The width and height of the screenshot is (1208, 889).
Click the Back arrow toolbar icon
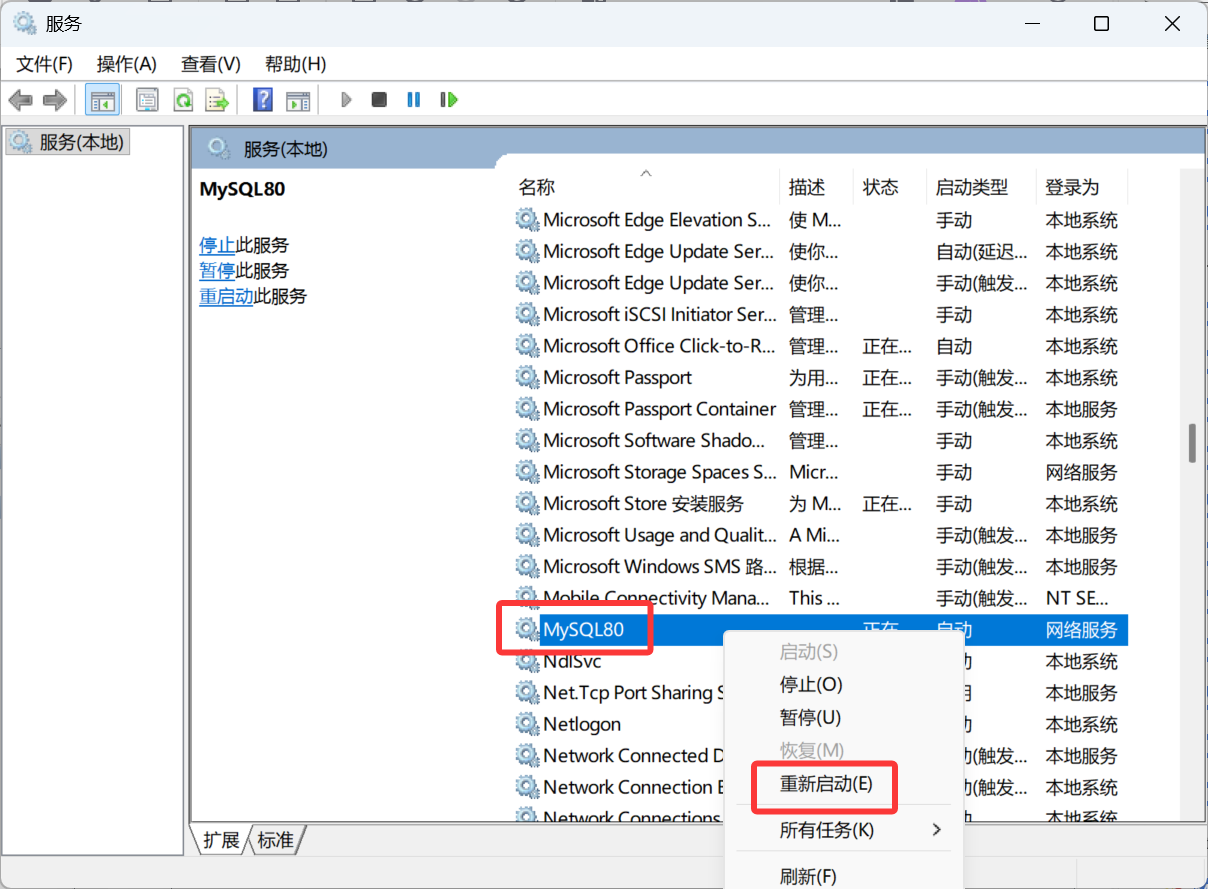20,100
